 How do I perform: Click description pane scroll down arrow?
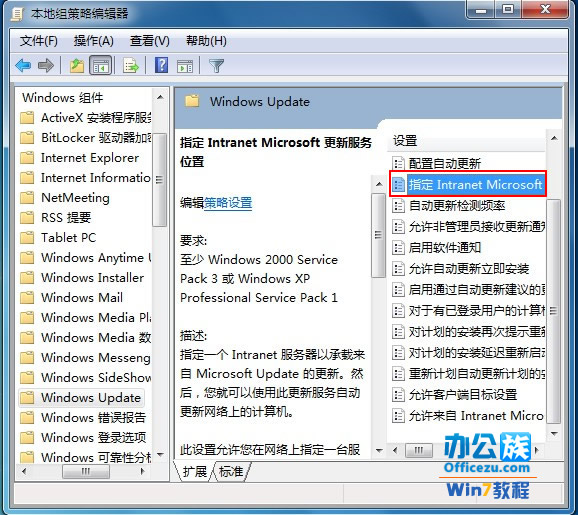click(379, 450)
